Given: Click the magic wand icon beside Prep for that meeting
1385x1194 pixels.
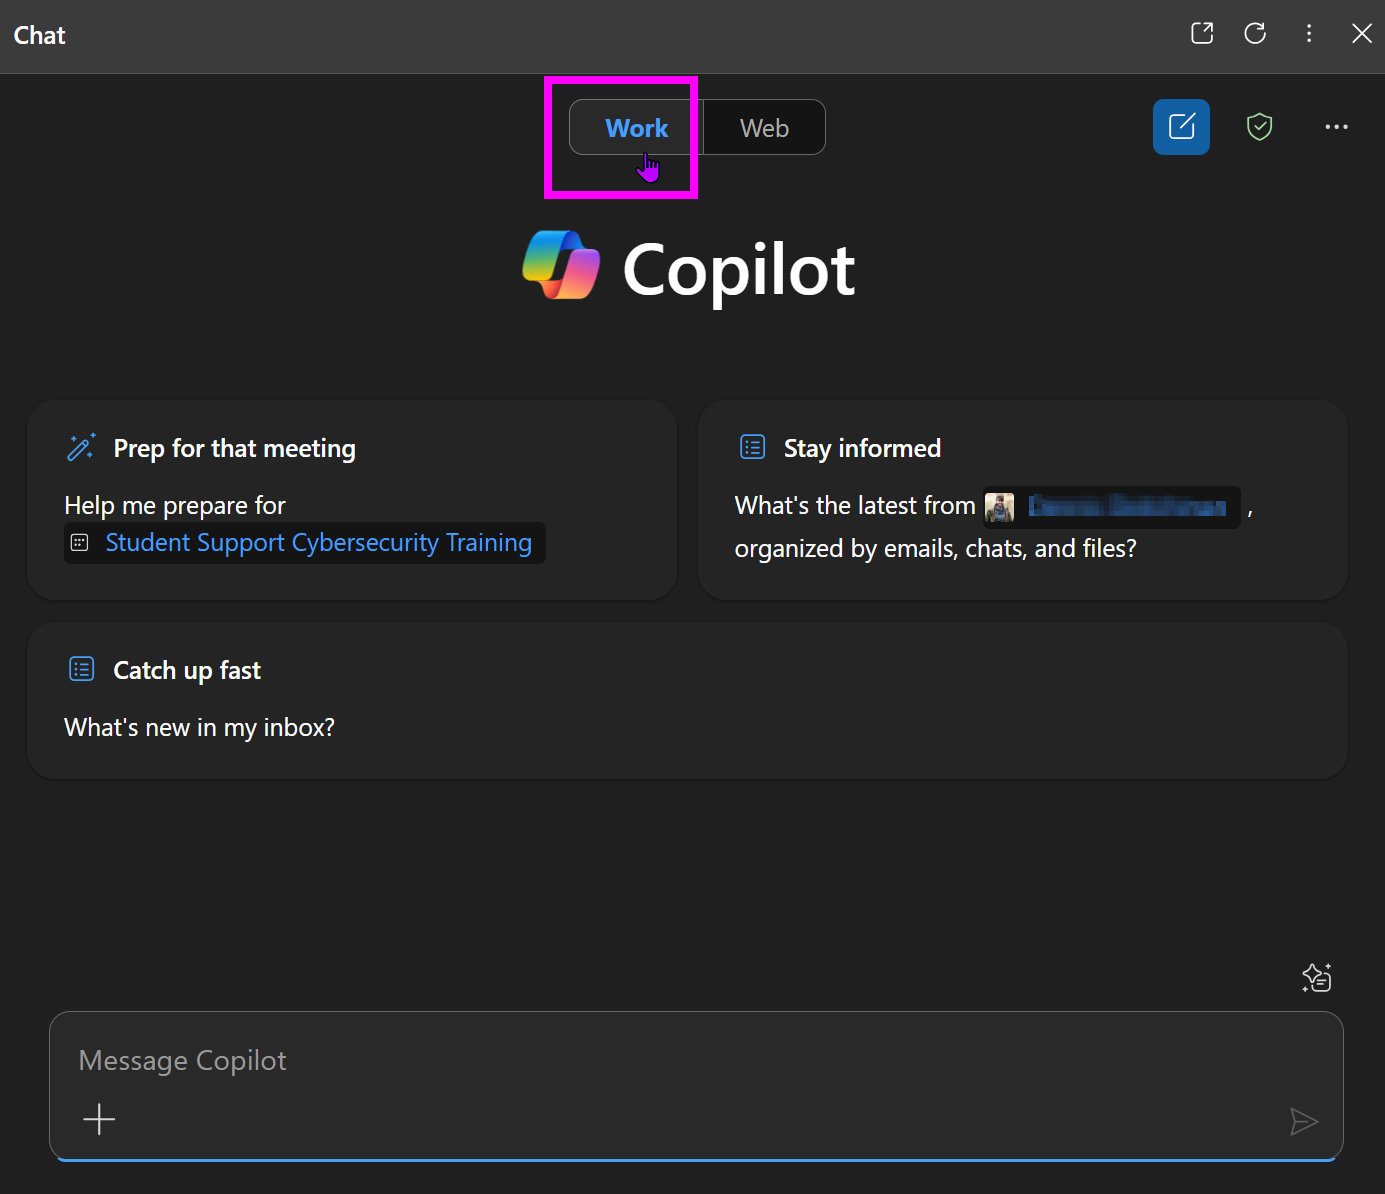Looking at the screenshot, I should point(81,447).
